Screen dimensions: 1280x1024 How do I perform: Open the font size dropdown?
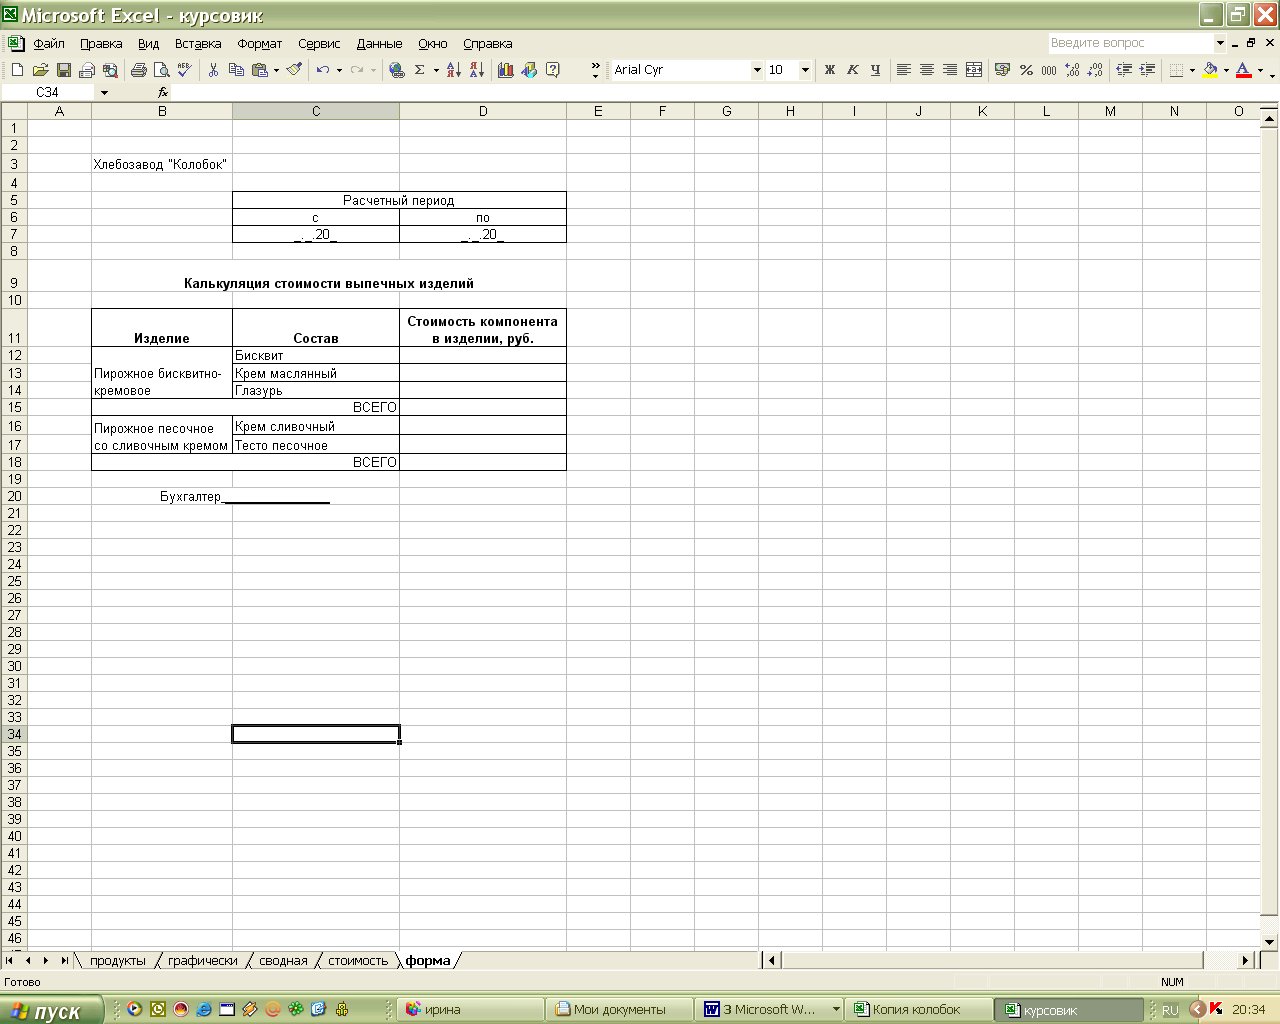(805, 70)
